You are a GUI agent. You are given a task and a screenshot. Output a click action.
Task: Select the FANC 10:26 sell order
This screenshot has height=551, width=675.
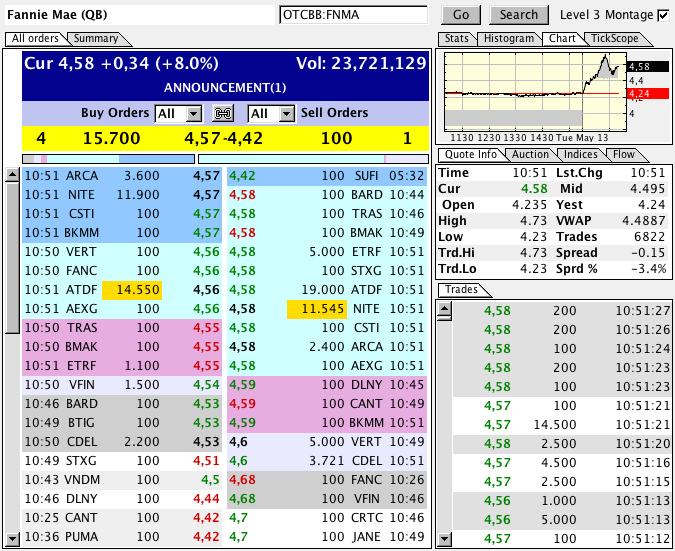(327, 480)
